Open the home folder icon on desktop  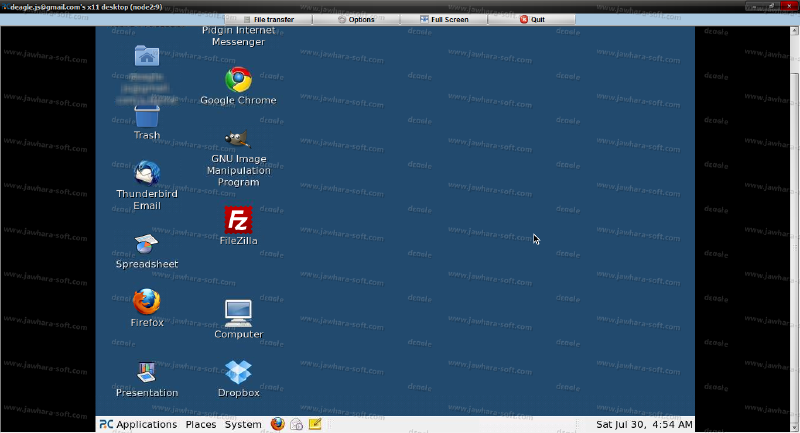tap(147, 55)
